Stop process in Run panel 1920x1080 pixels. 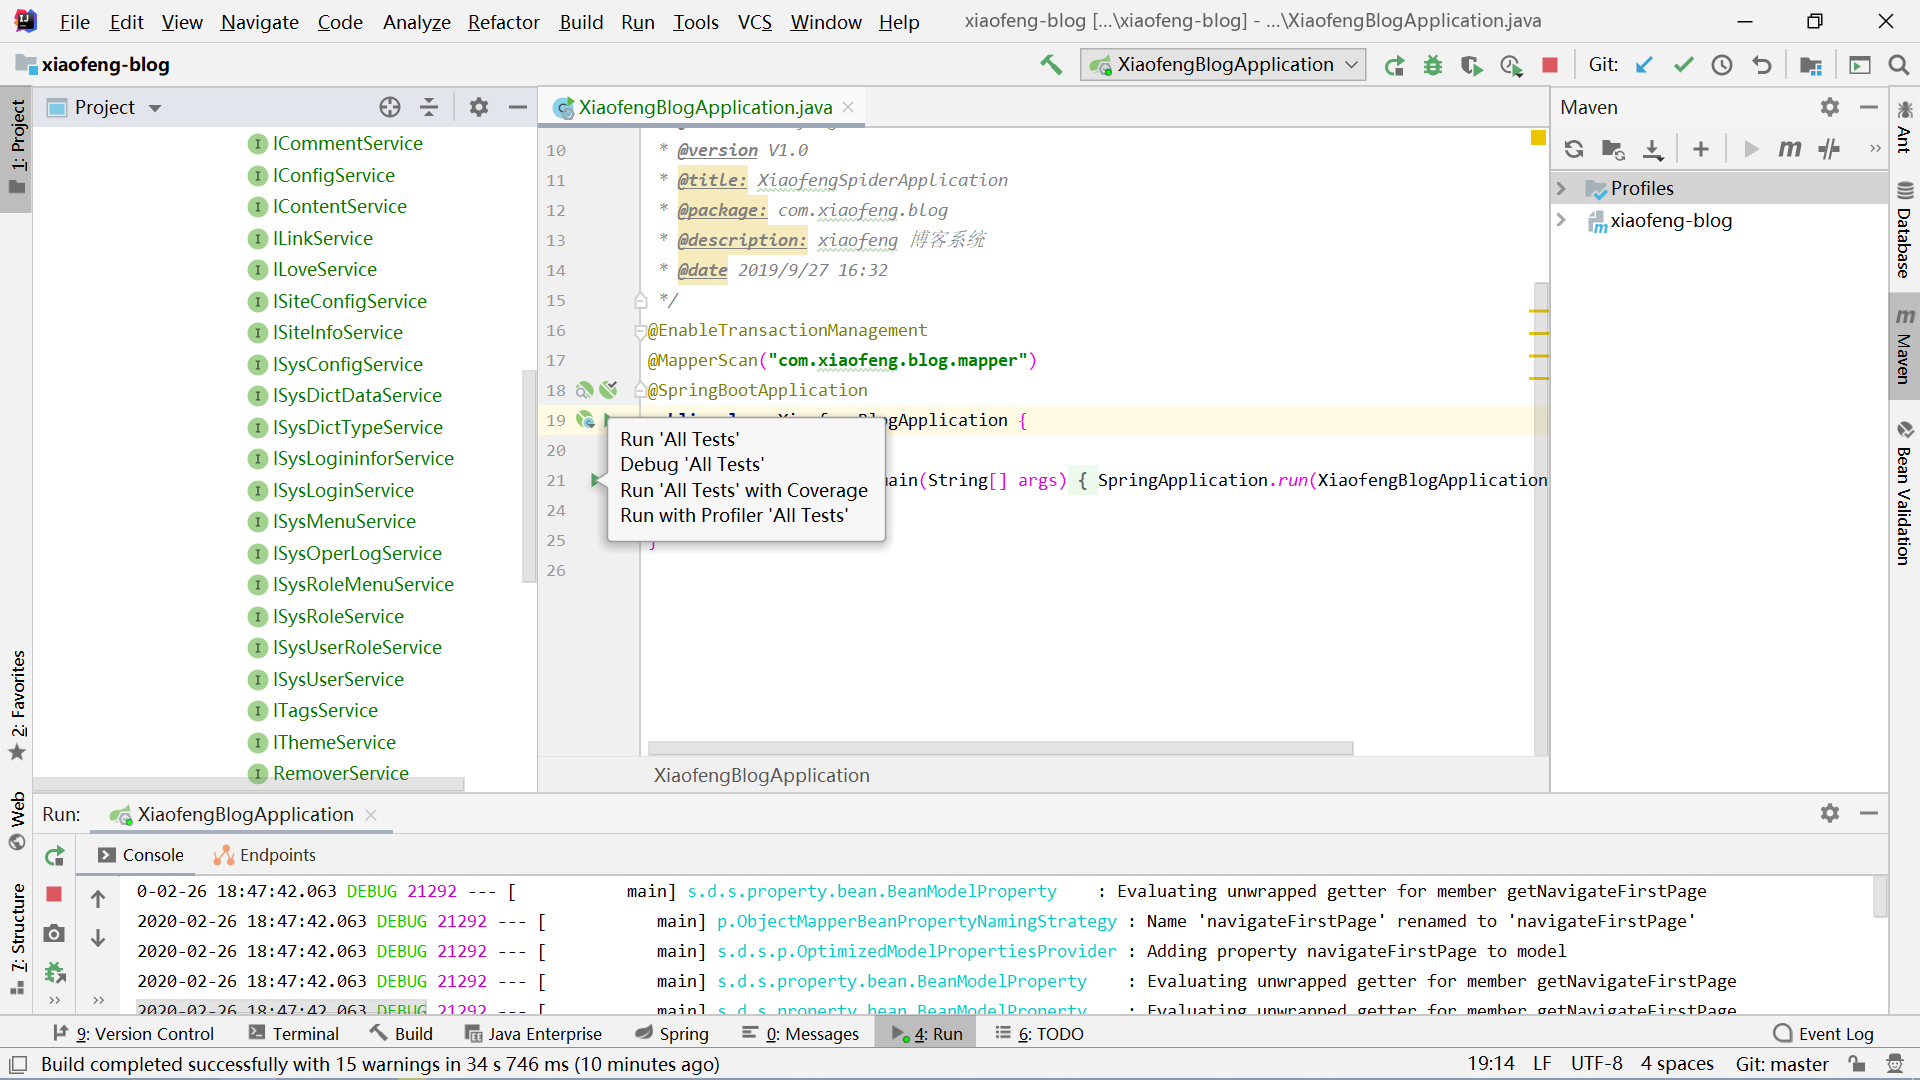pos(54,894)
